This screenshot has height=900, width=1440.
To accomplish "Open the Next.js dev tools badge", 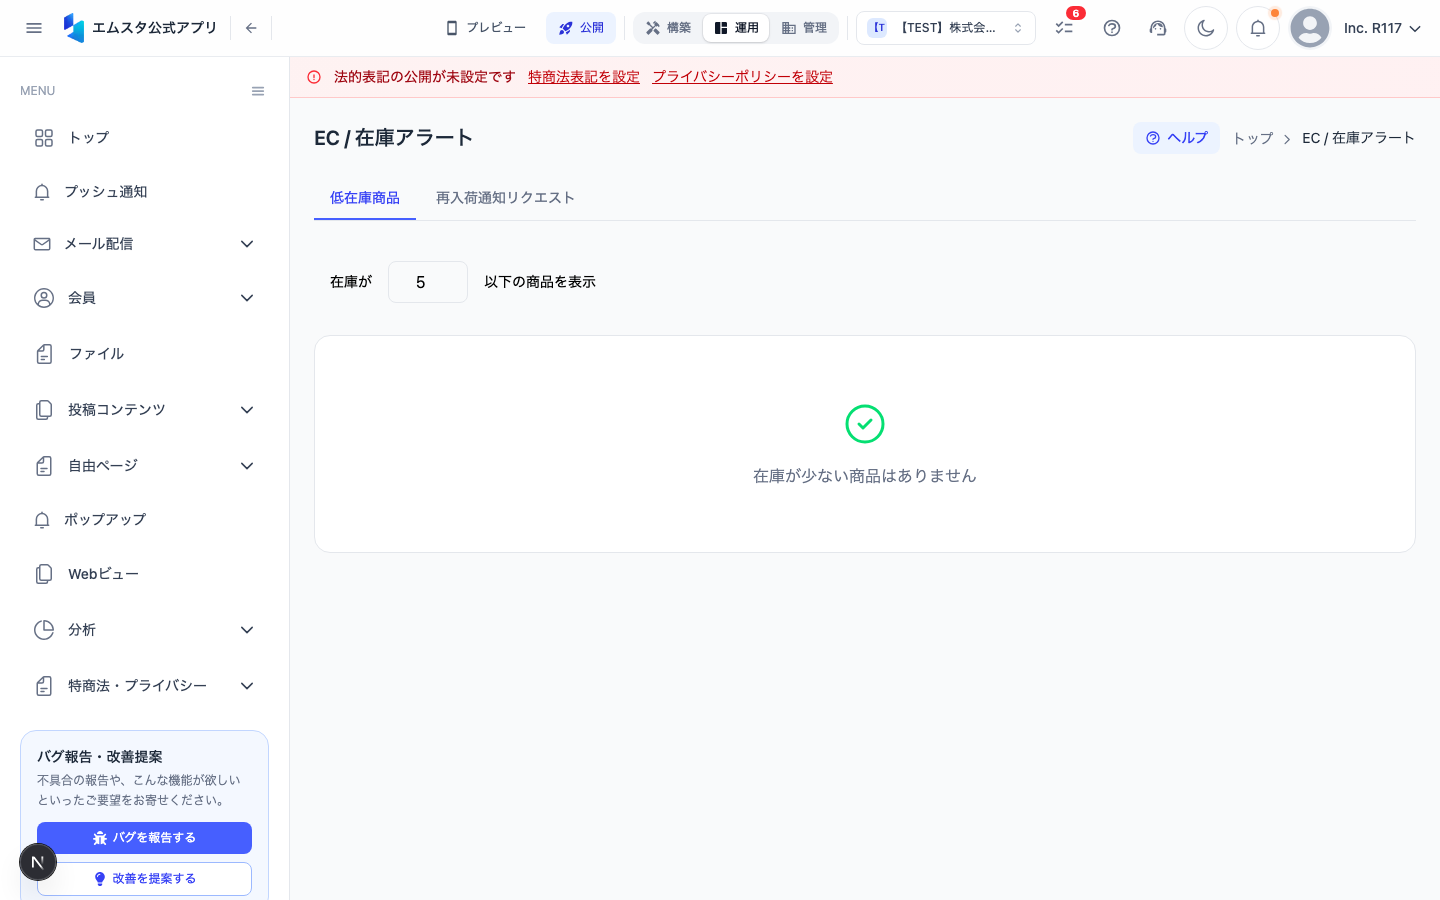I will tap(38, 862).
